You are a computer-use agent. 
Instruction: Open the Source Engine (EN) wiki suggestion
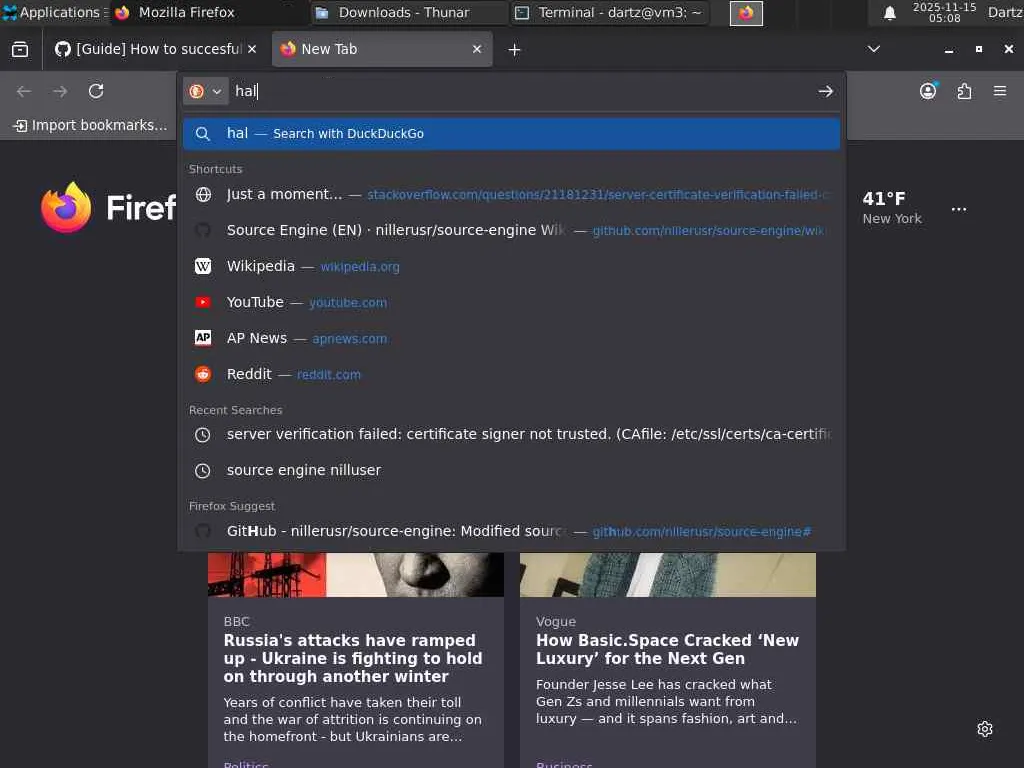pos(511,231)
